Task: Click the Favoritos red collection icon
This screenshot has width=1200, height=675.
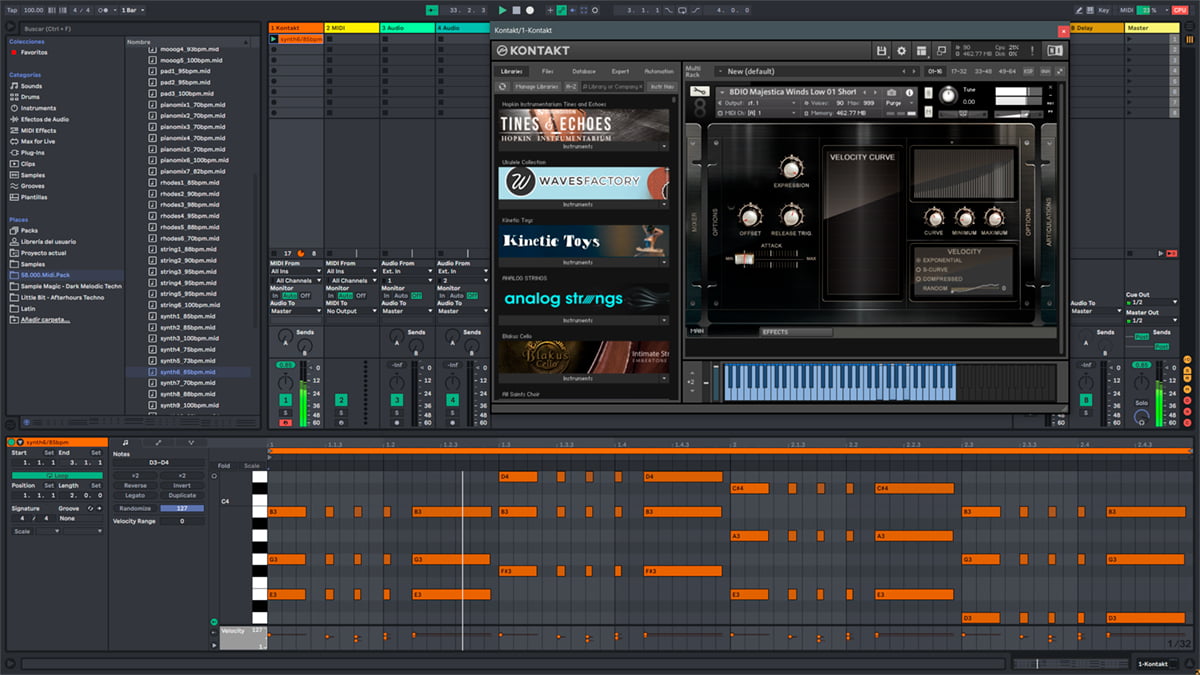Action: click(14, 52)
